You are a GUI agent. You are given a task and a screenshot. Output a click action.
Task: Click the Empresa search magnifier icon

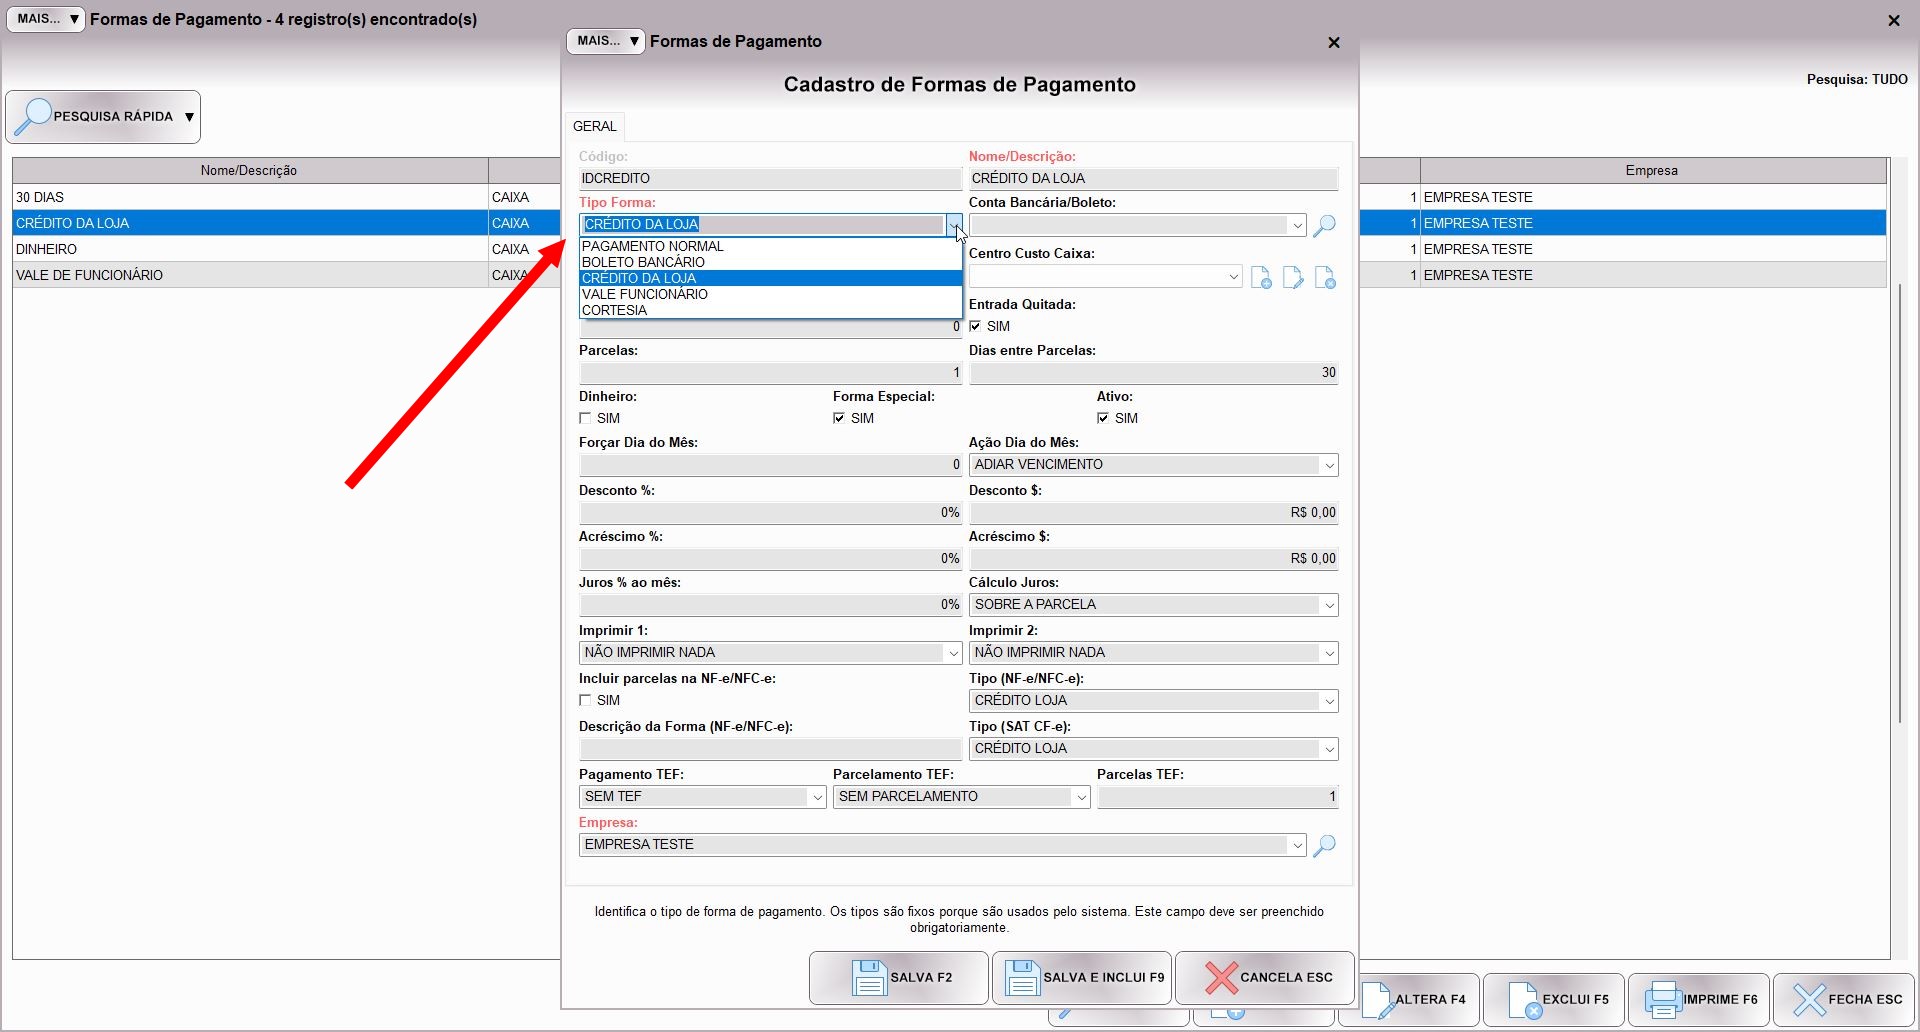[1324, 846]
